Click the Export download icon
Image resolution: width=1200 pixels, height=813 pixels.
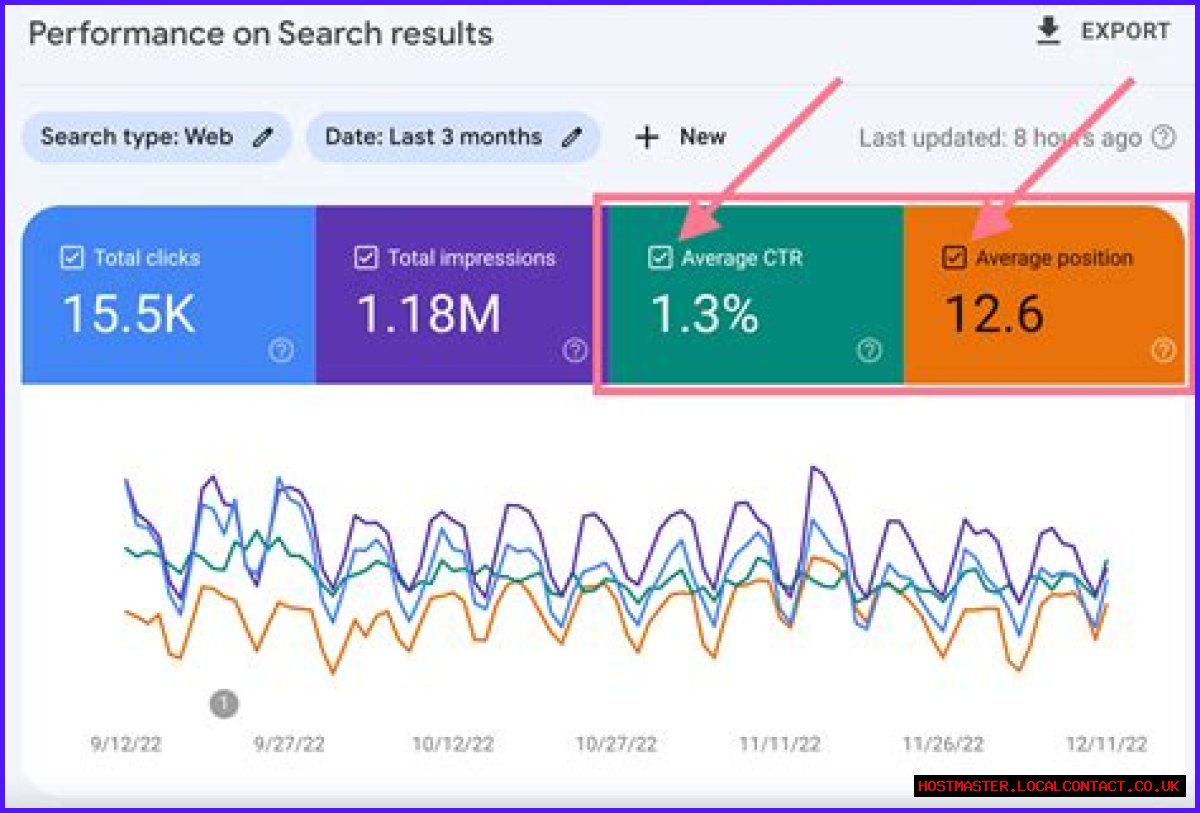point(1048,32)
